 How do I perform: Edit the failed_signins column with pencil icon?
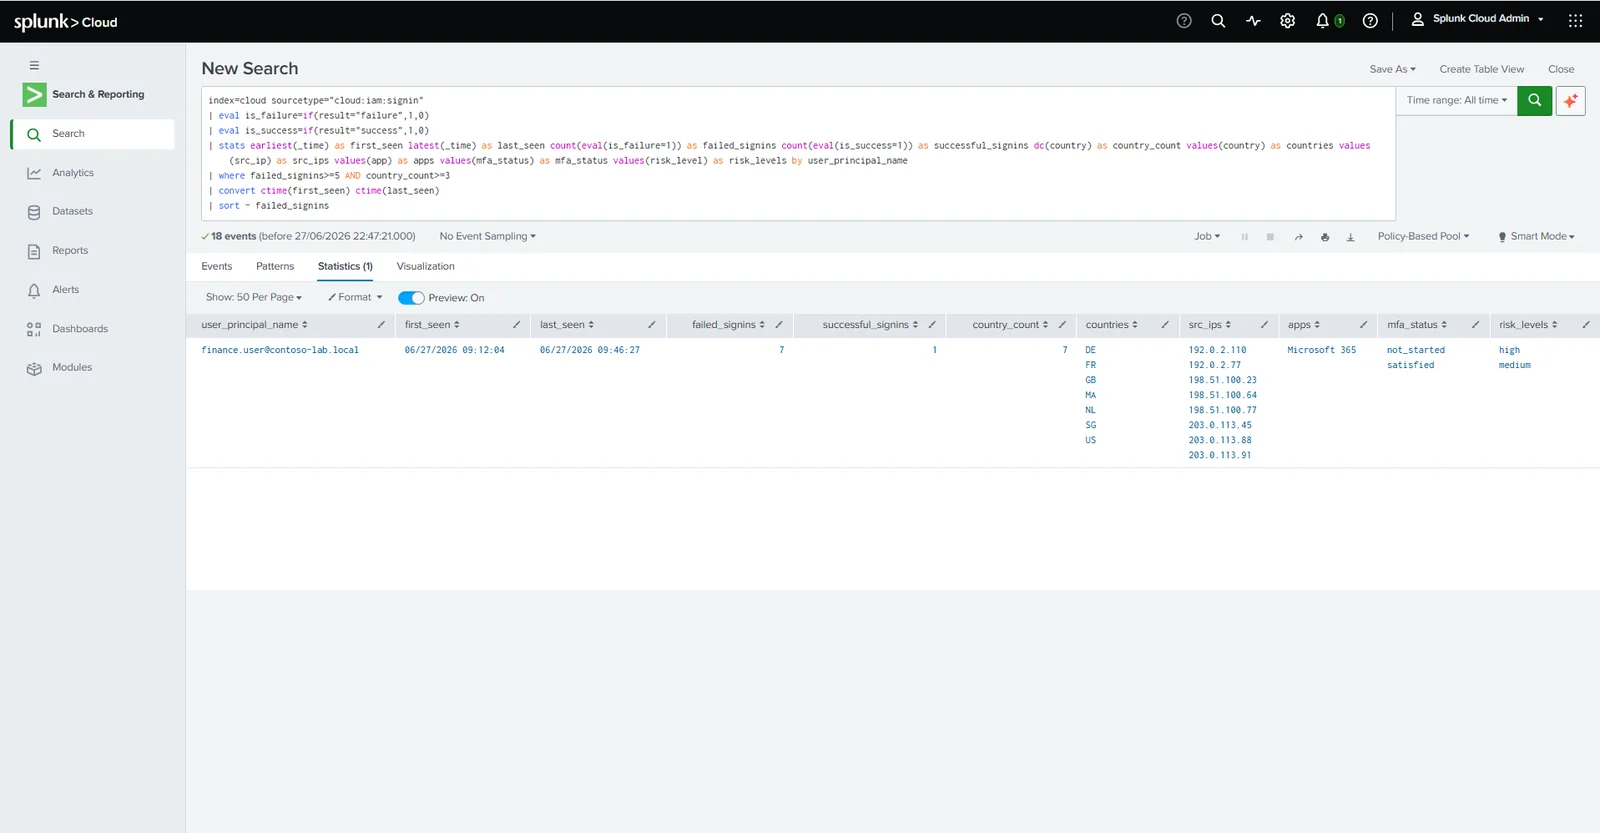[779, 325]
